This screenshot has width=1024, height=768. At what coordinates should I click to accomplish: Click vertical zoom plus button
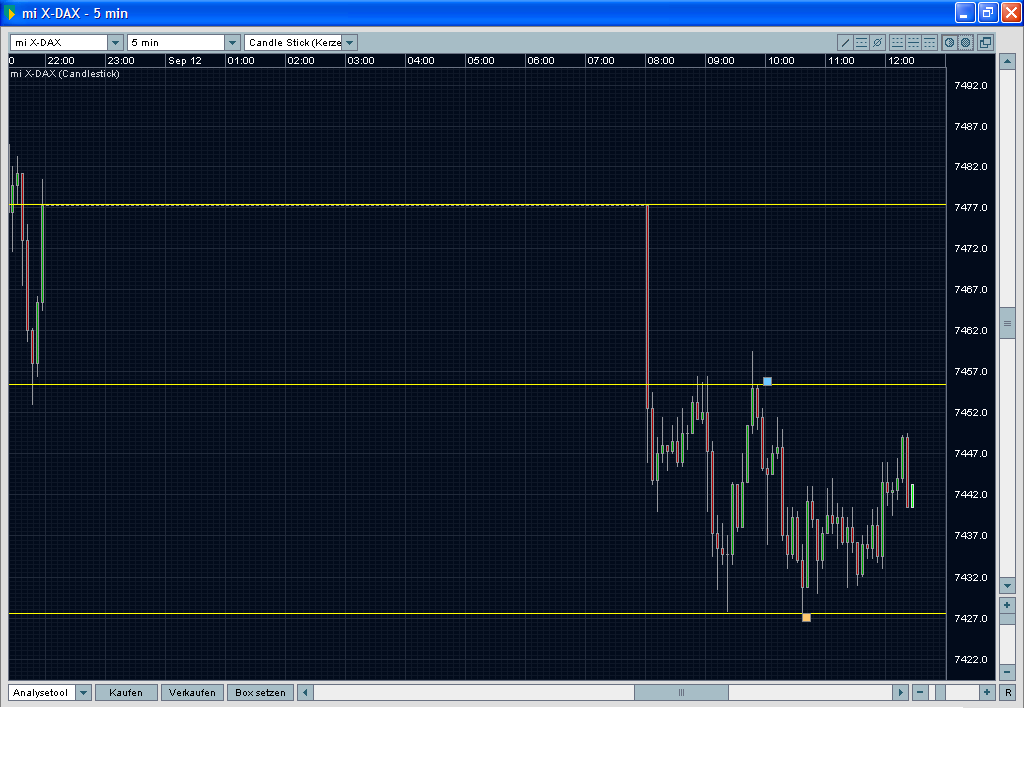[1007, 605]
